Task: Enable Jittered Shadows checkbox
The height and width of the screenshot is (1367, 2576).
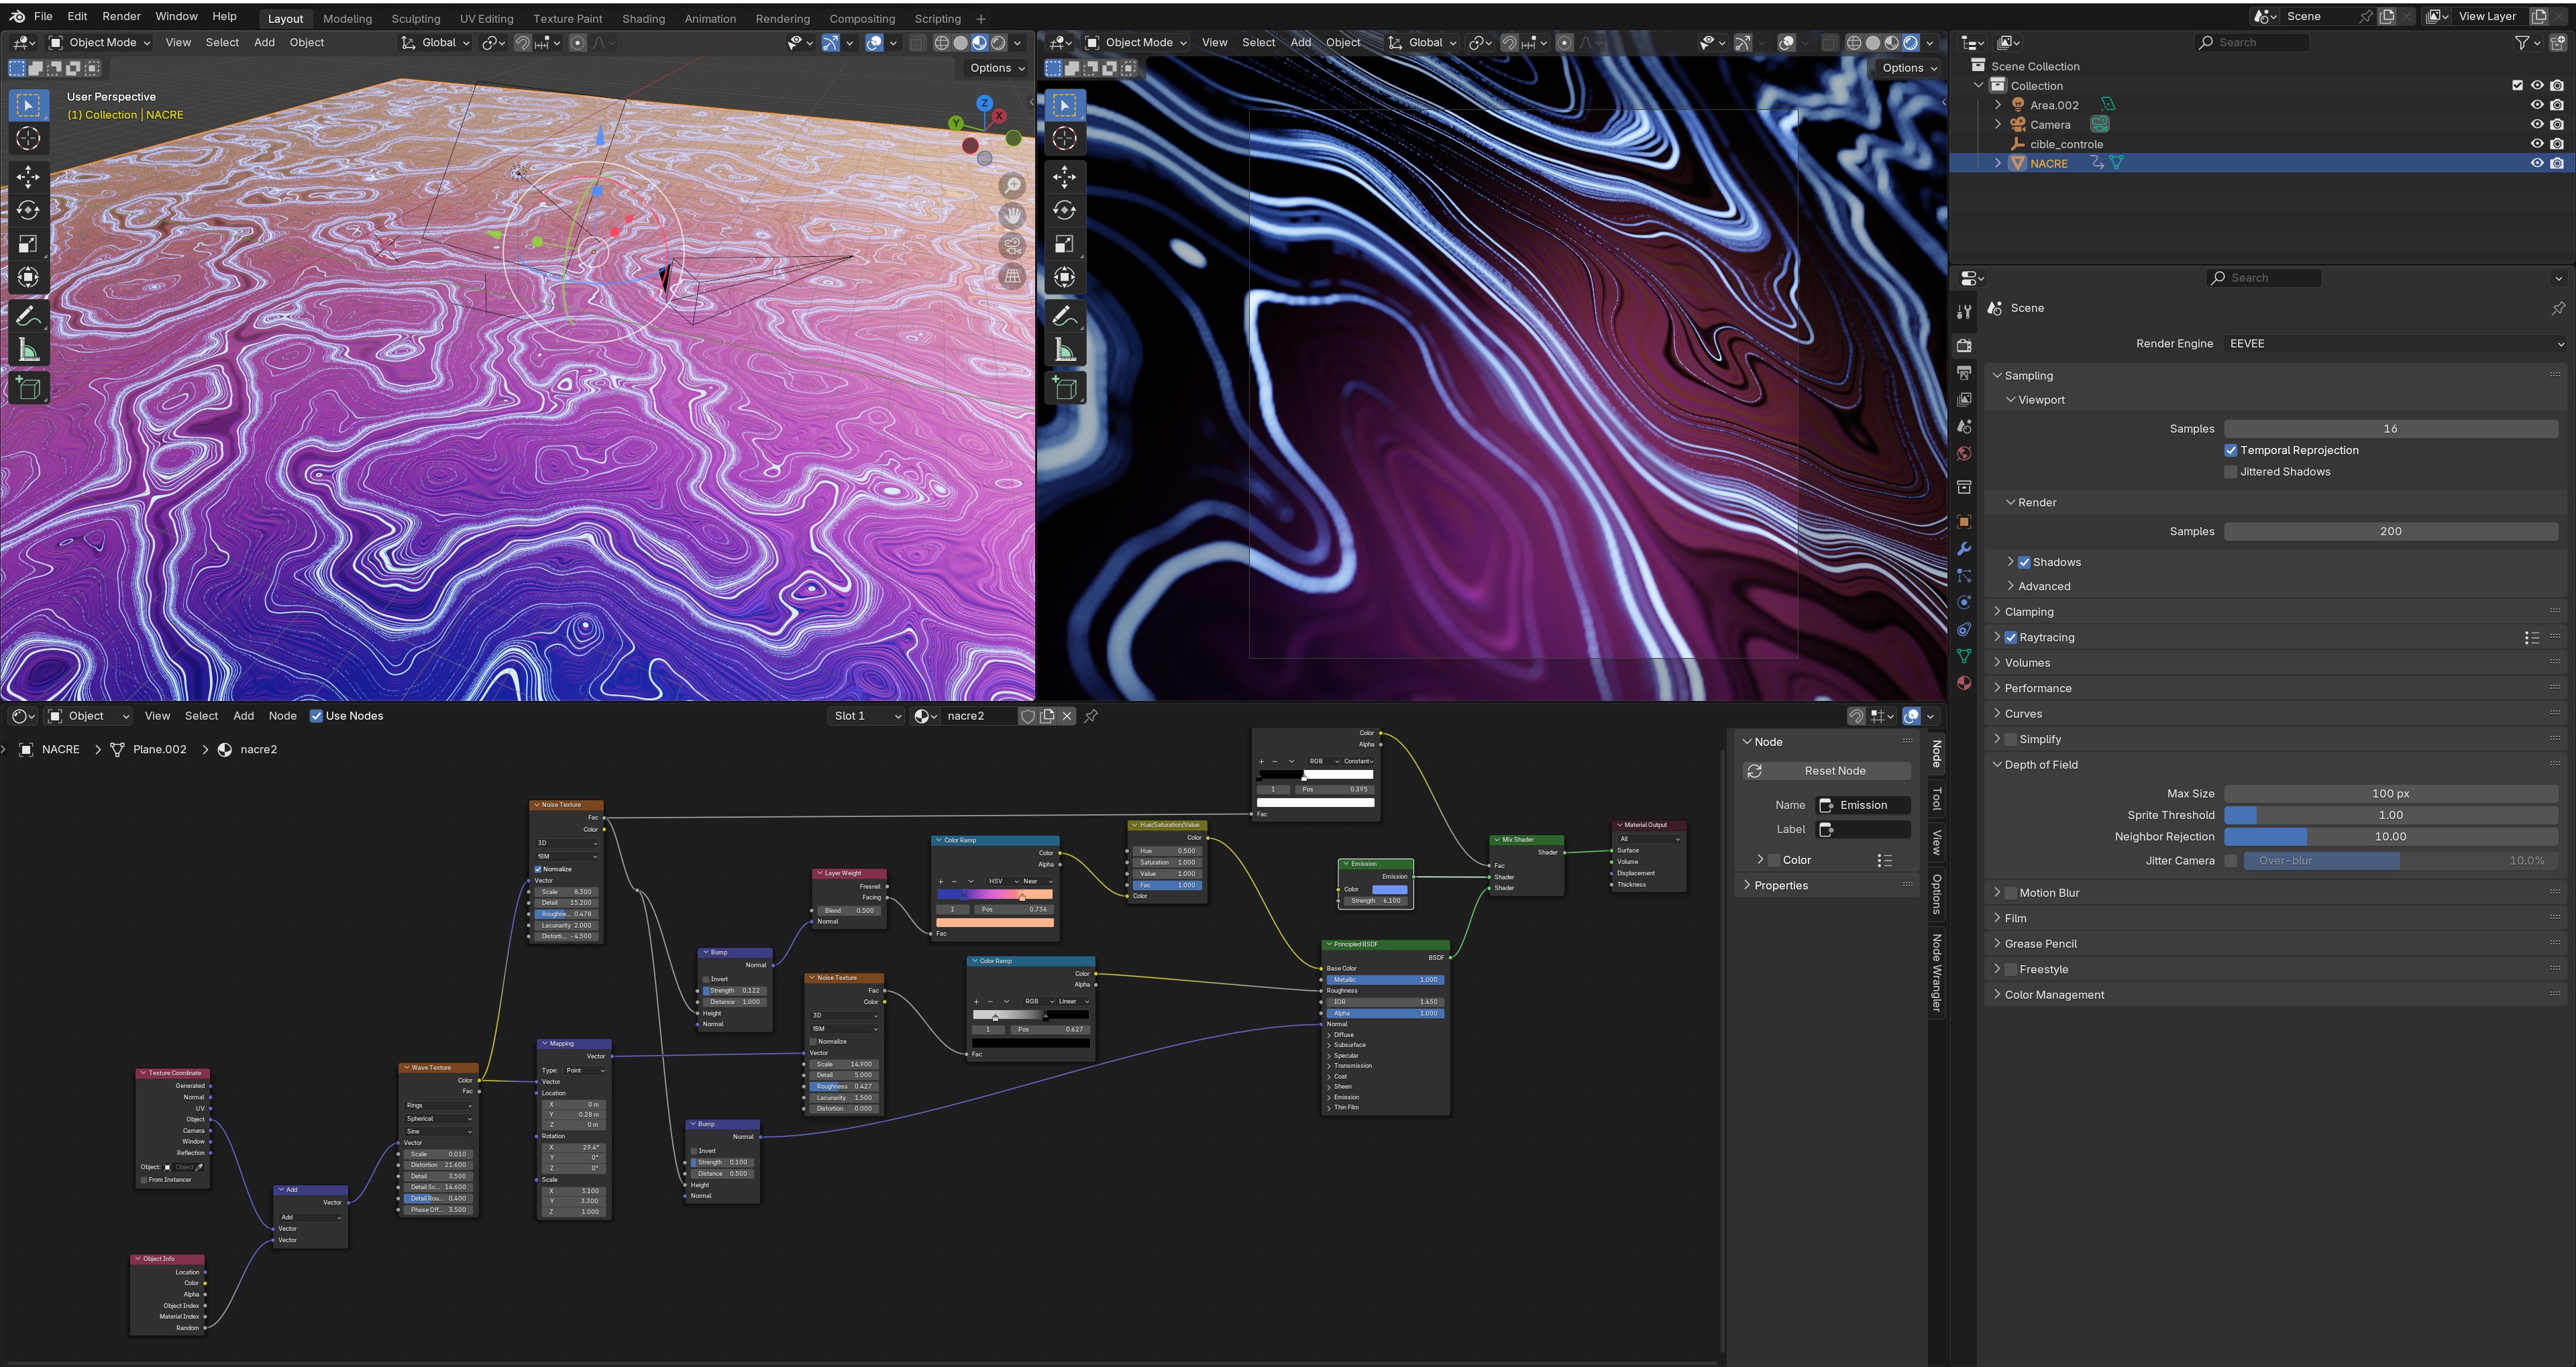Action: (2230, 472)
